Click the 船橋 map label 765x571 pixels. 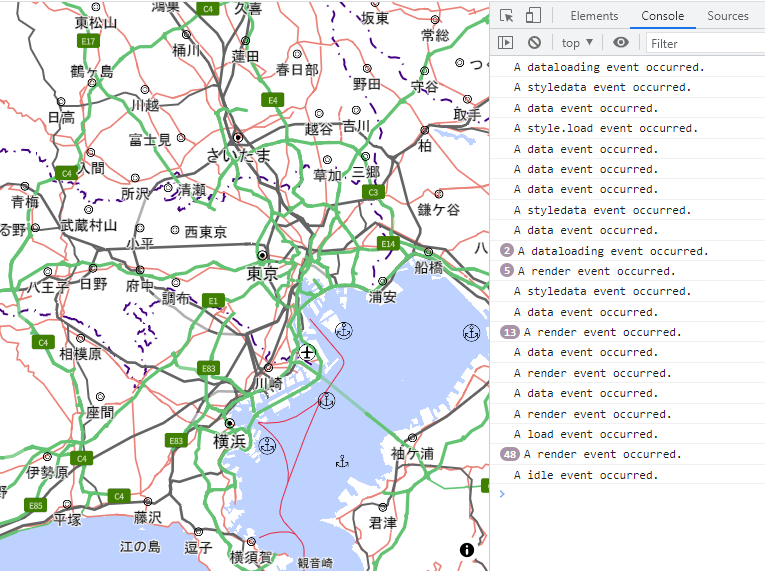pyautogui.click(x=428, y=267)
